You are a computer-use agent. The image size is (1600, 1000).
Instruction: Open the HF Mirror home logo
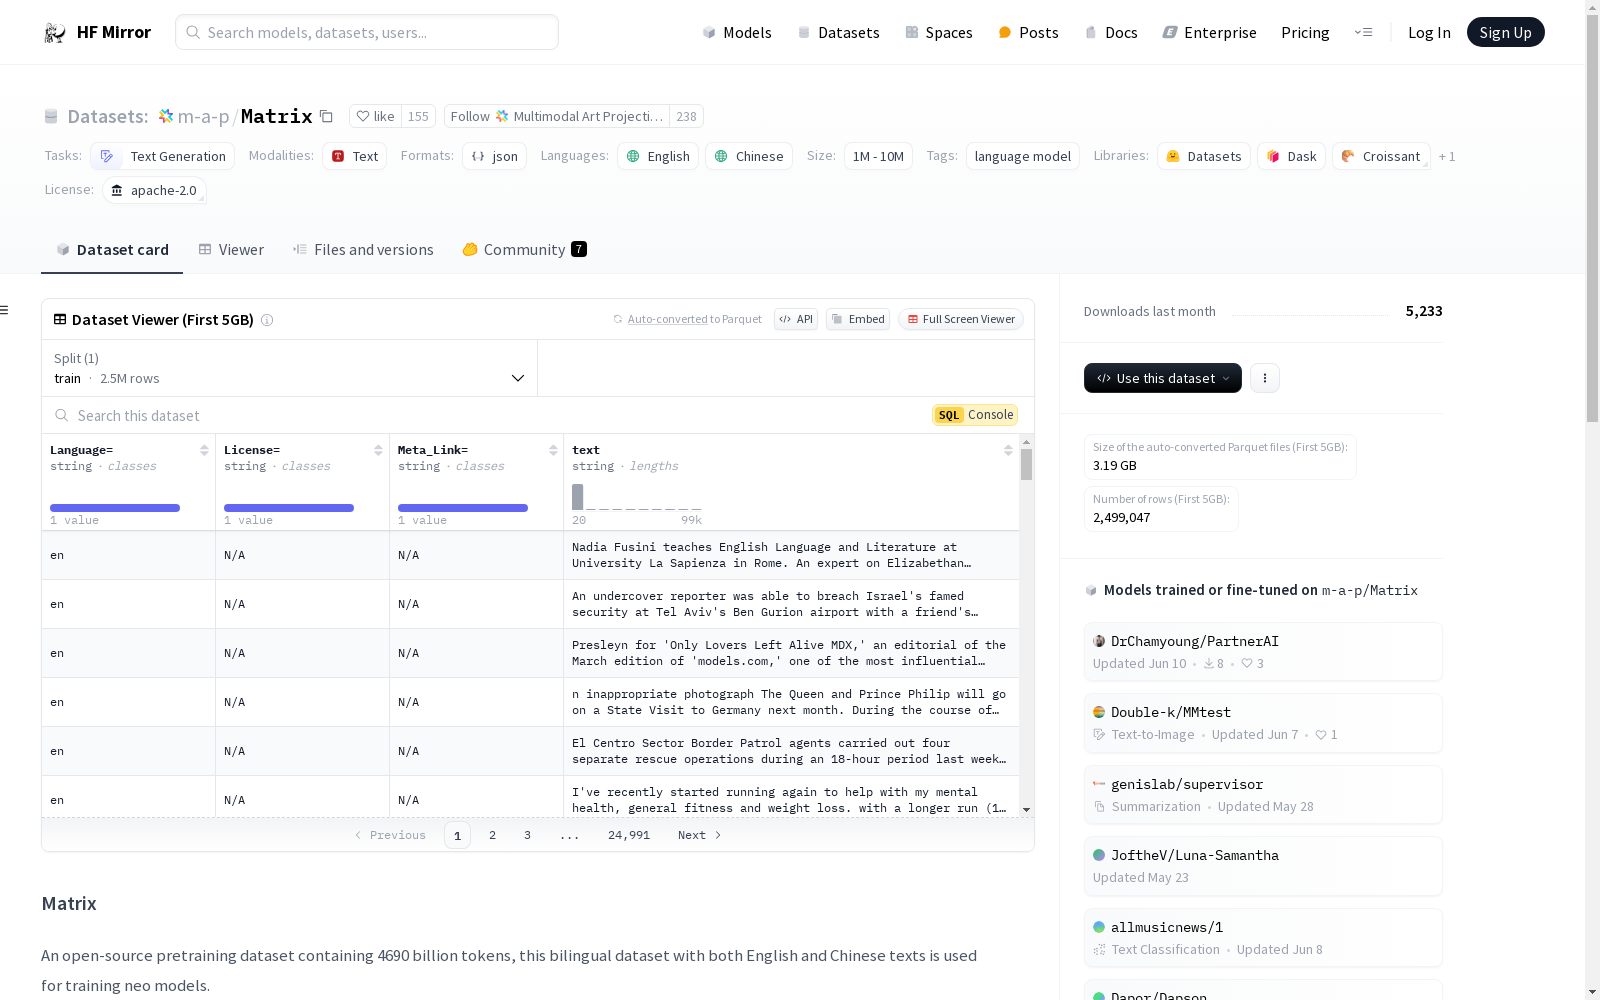tap(97, 32)
